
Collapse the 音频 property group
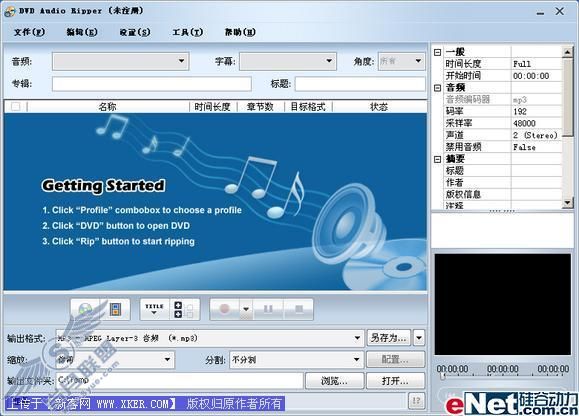(x=438, y=88)
